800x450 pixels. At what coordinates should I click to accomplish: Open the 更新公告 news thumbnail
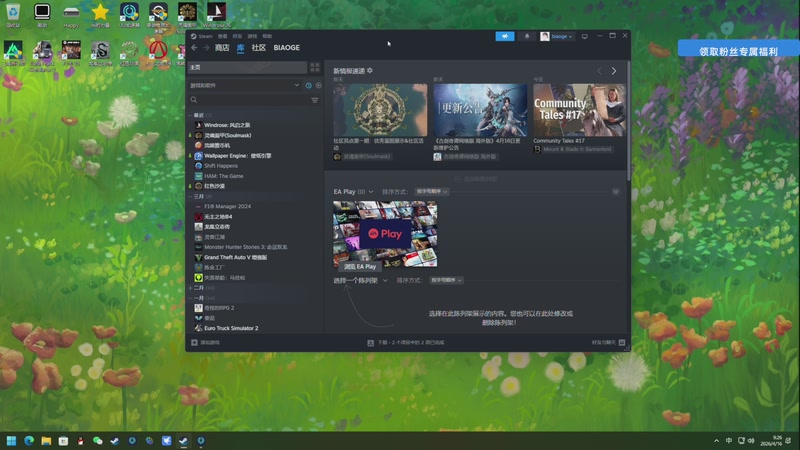click(480, 110)
